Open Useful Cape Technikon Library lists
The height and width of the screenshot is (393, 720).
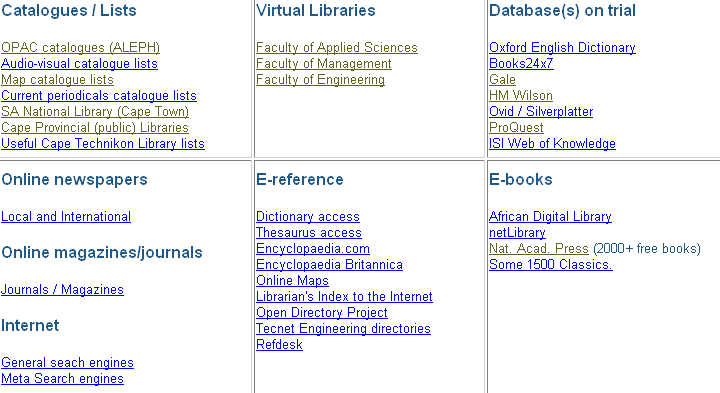click(103, 144)
